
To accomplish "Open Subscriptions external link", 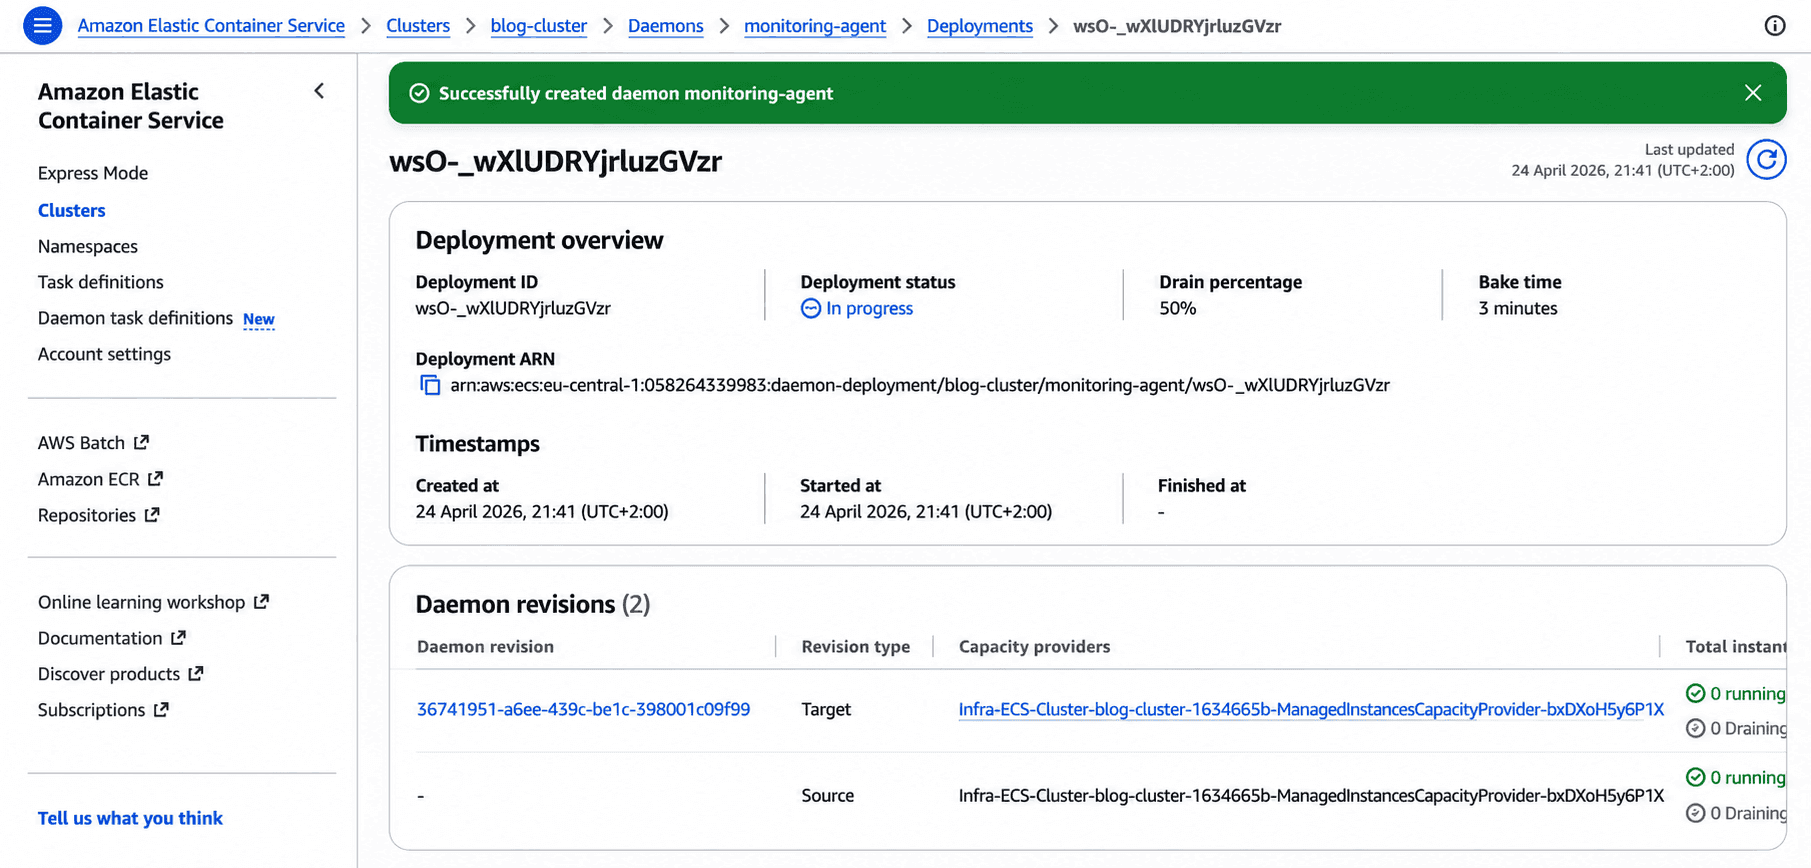I will pos(103,710).
